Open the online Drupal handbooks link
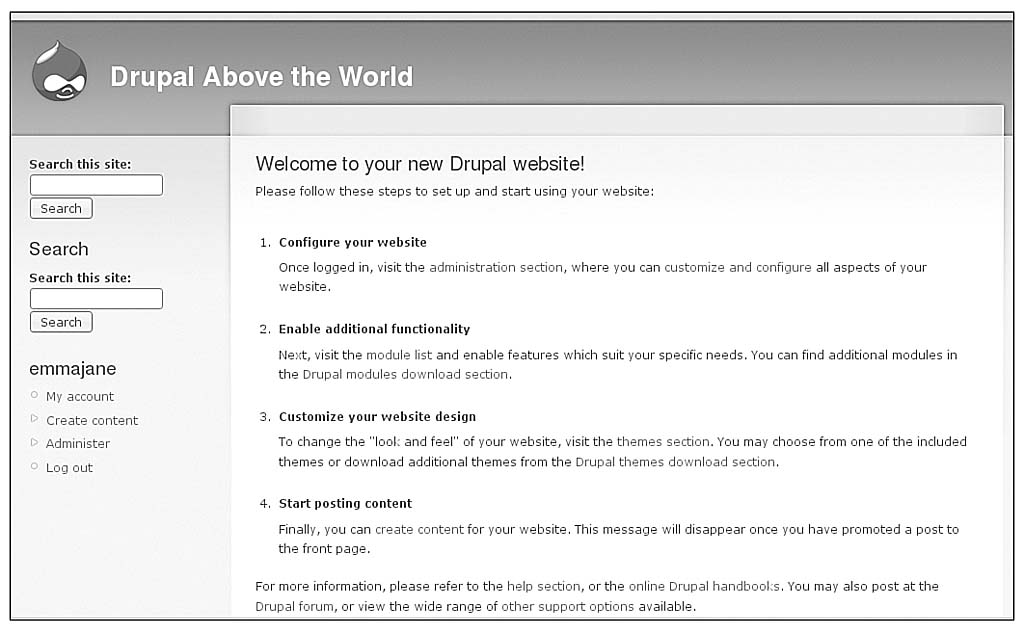 pyautogui.click(x=704, y=586)
